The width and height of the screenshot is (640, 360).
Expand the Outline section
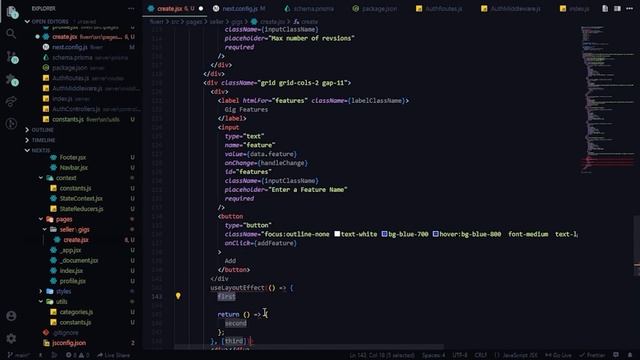coord(42,130)
